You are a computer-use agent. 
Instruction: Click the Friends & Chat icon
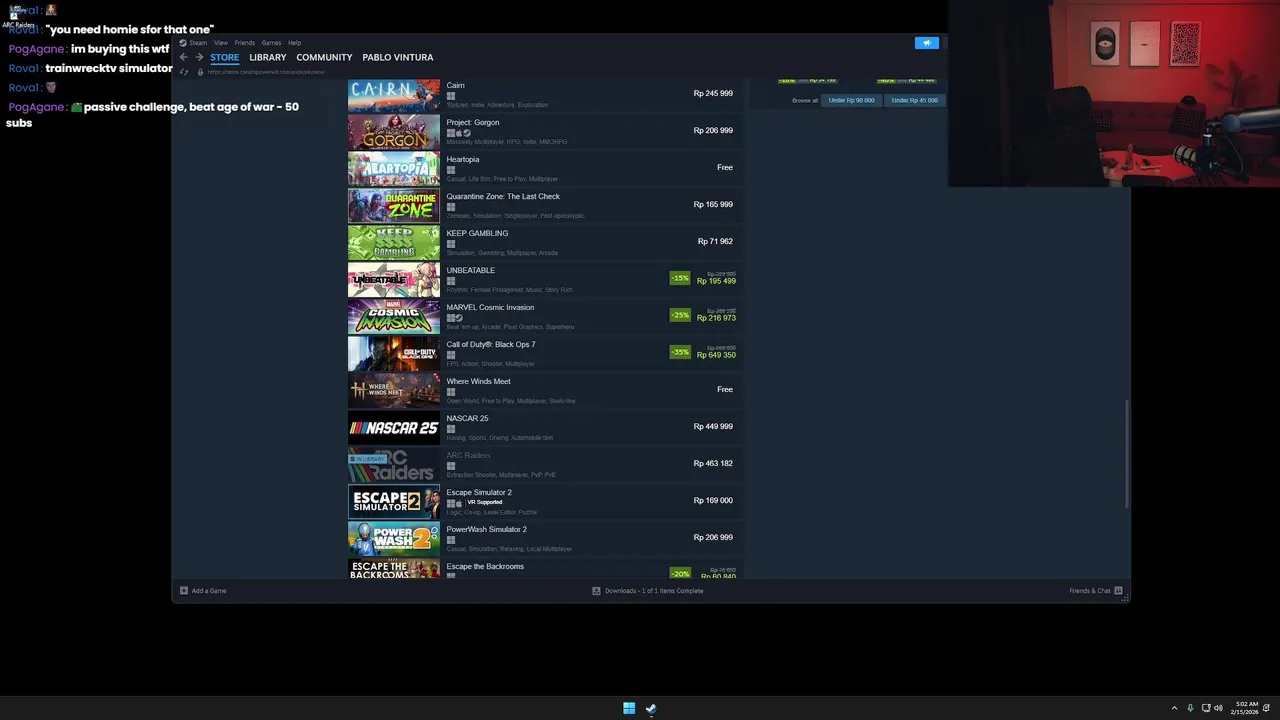coord(1118,591)
